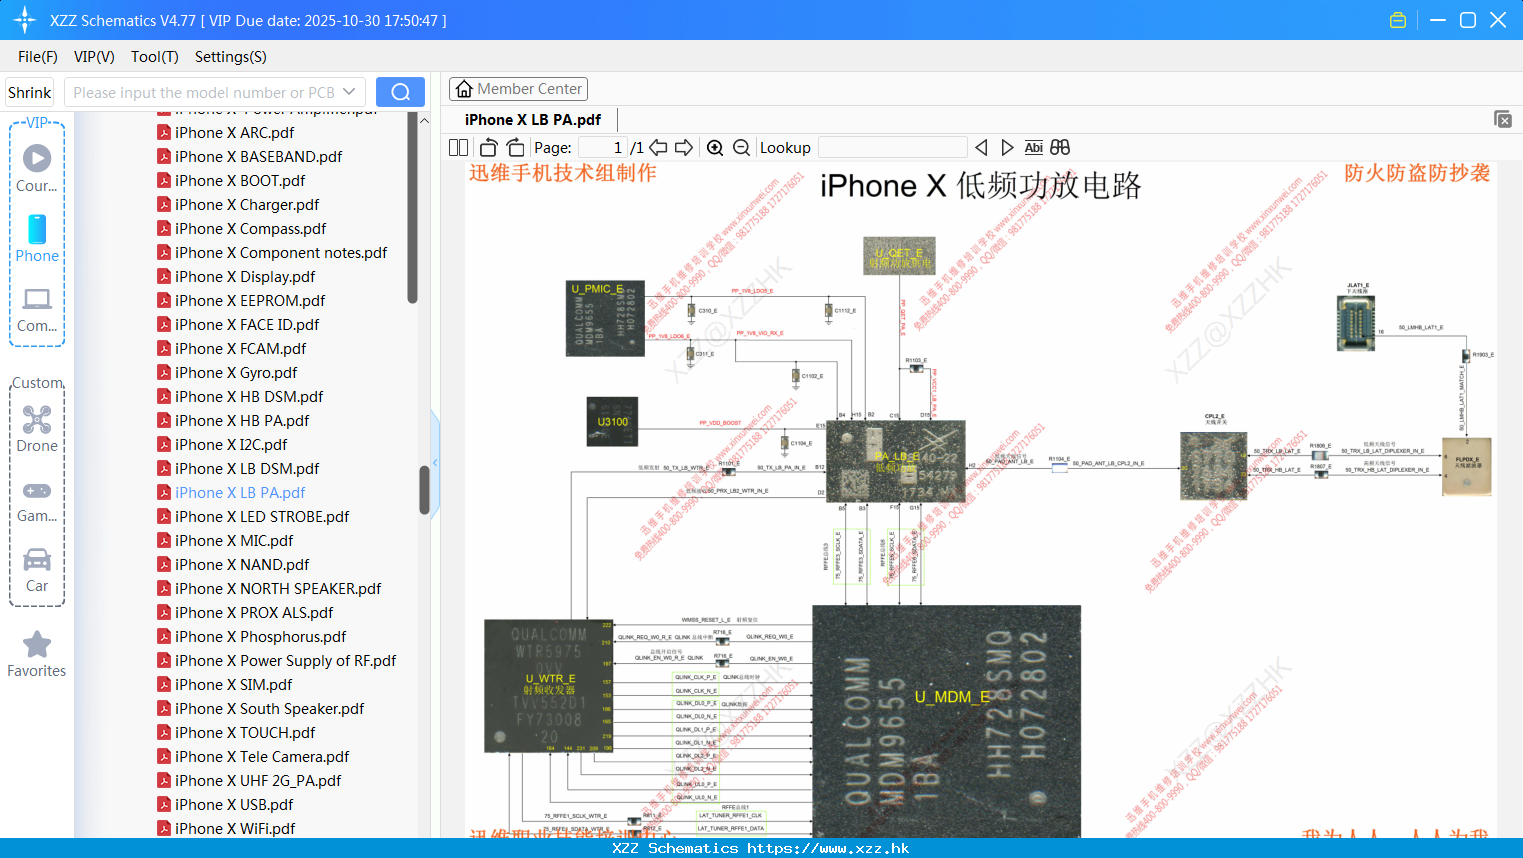
Task: Zoom out of the schematic
Action: tap(741, 147)
